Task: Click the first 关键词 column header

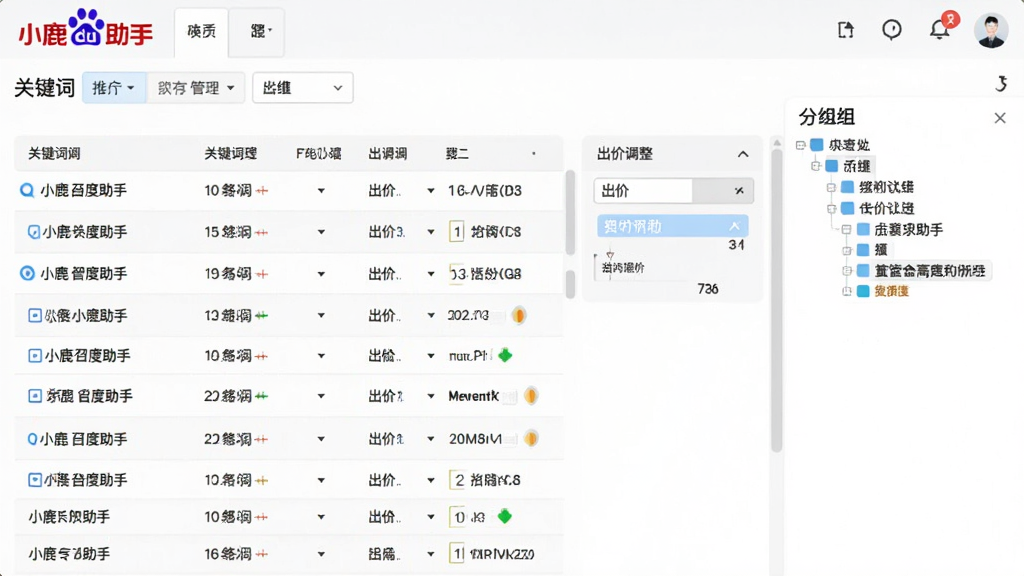Action: point(54,154)
